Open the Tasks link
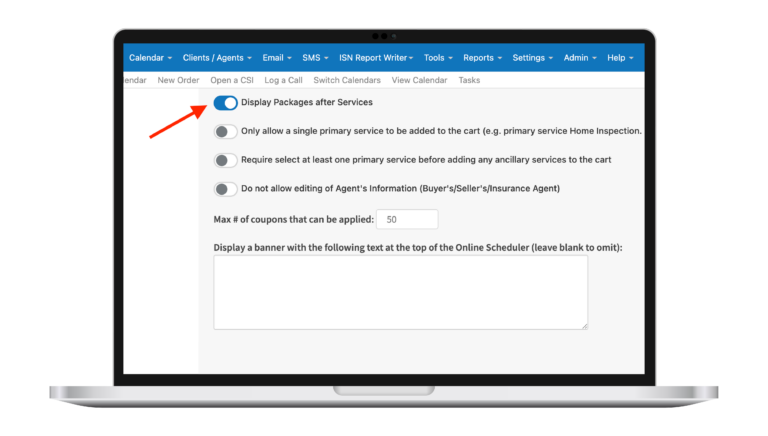The height and width of the screenshot is (436, 768). click(x=469, y=80)
